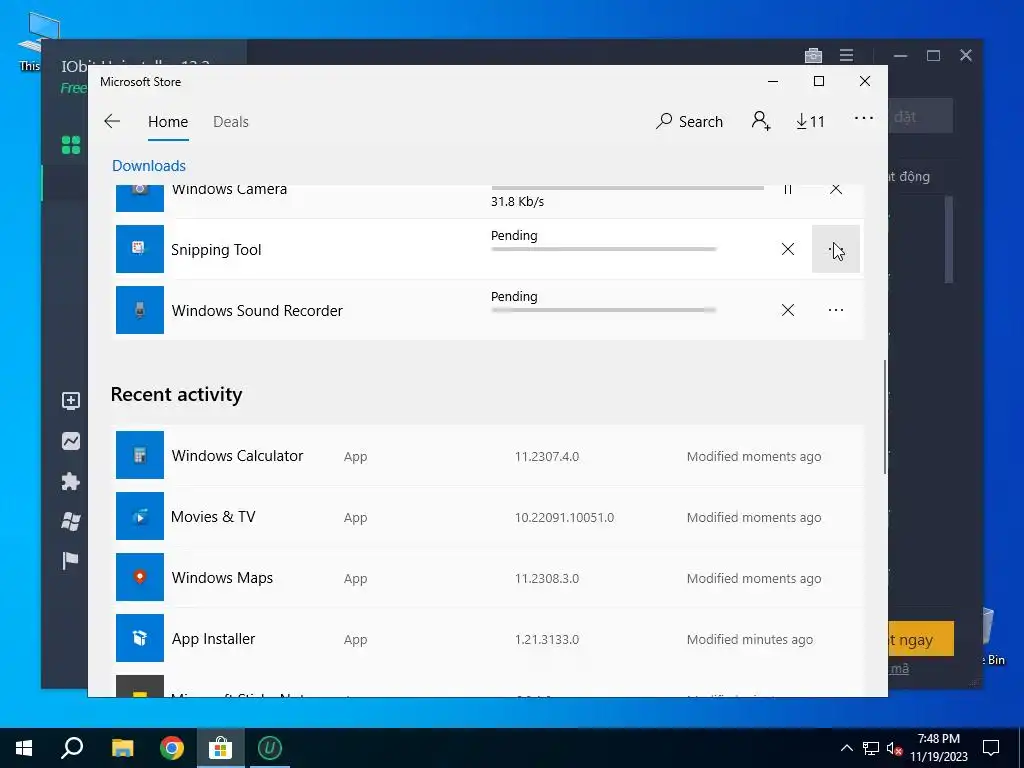Open Search in Microsoft Store

coord(690,121)
